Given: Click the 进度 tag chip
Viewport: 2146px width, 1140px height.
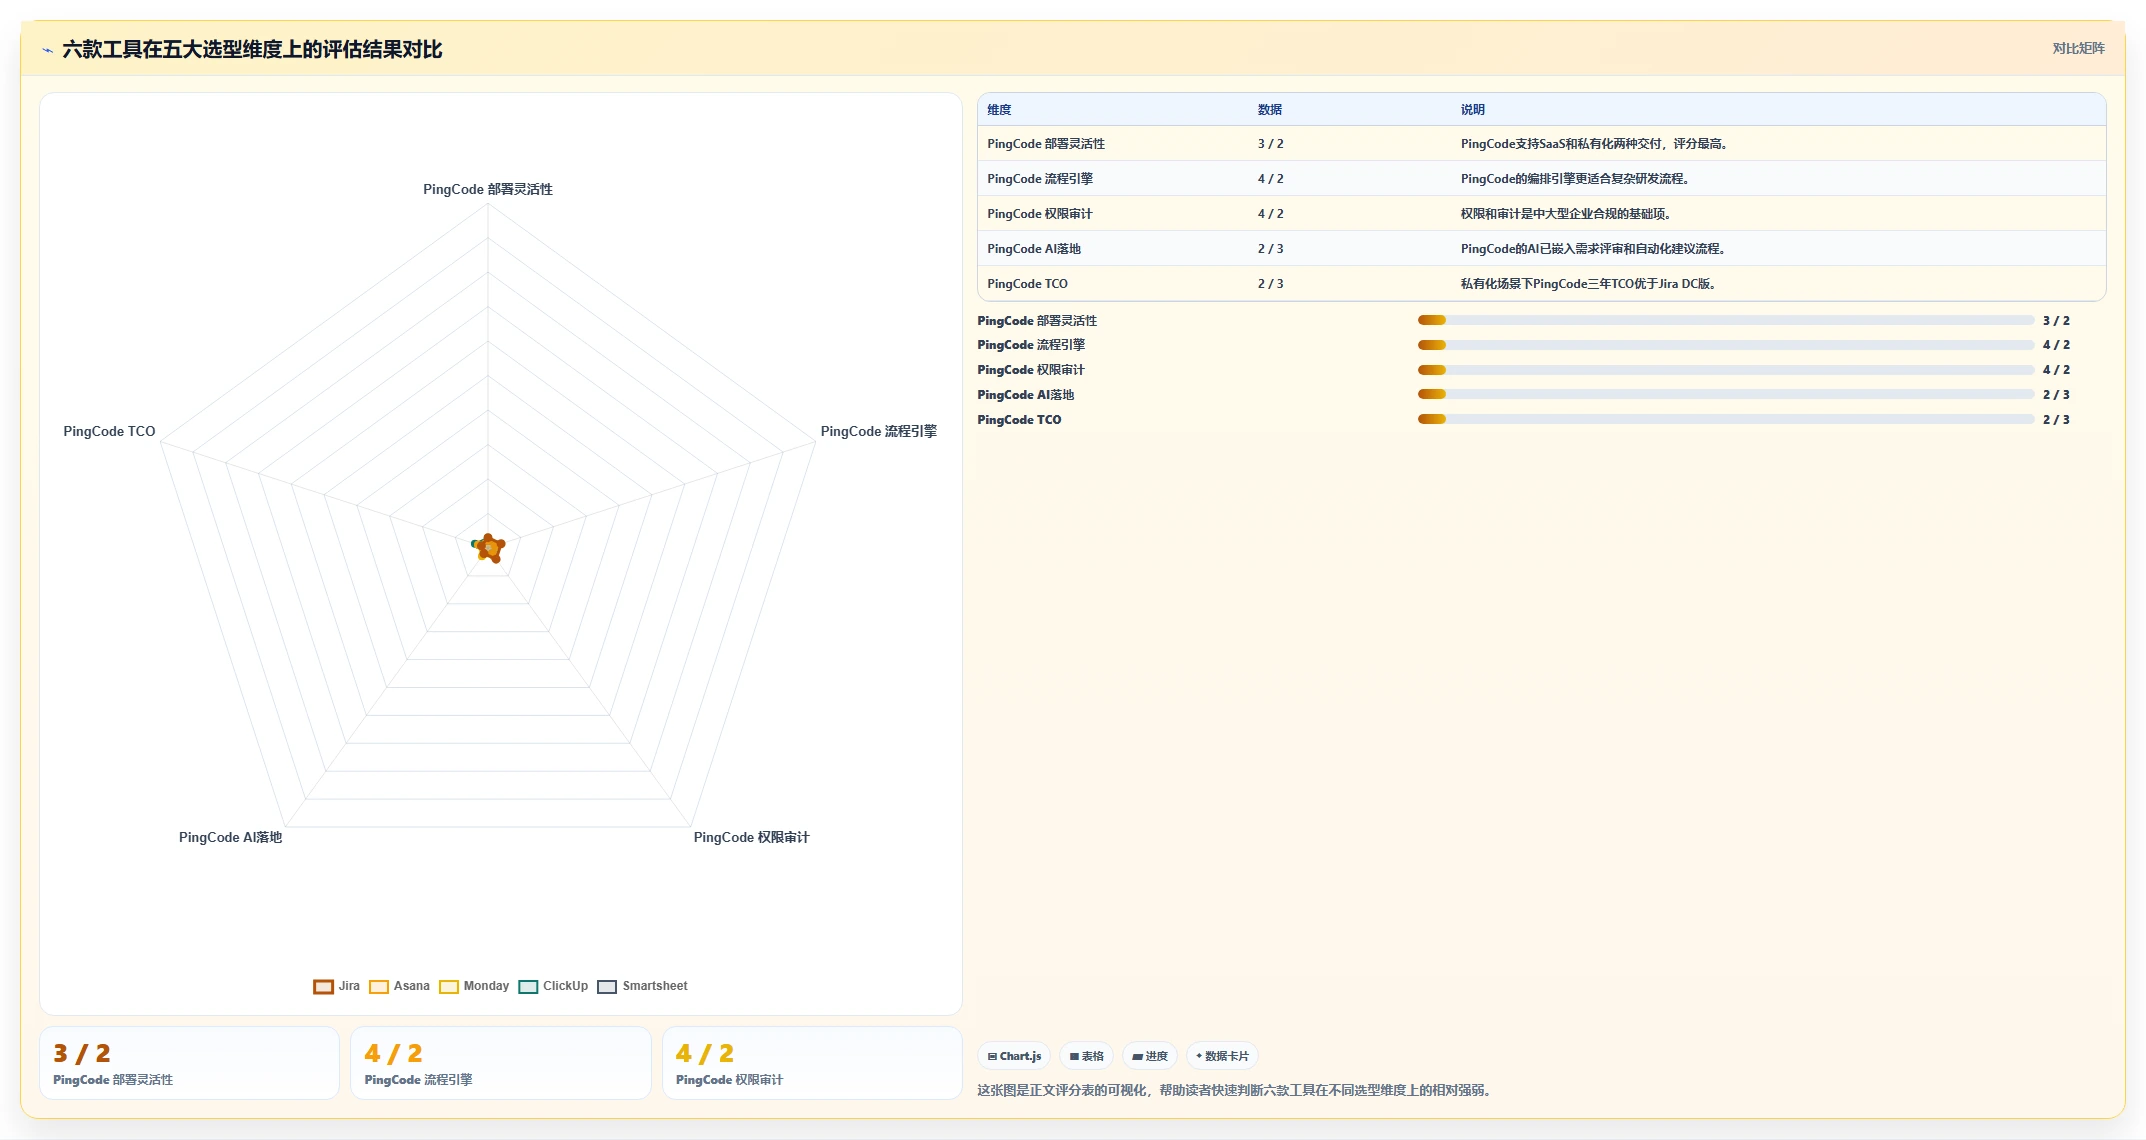Looking at the screenshot, I should pyautogui.click(x=1150, y=1056).
